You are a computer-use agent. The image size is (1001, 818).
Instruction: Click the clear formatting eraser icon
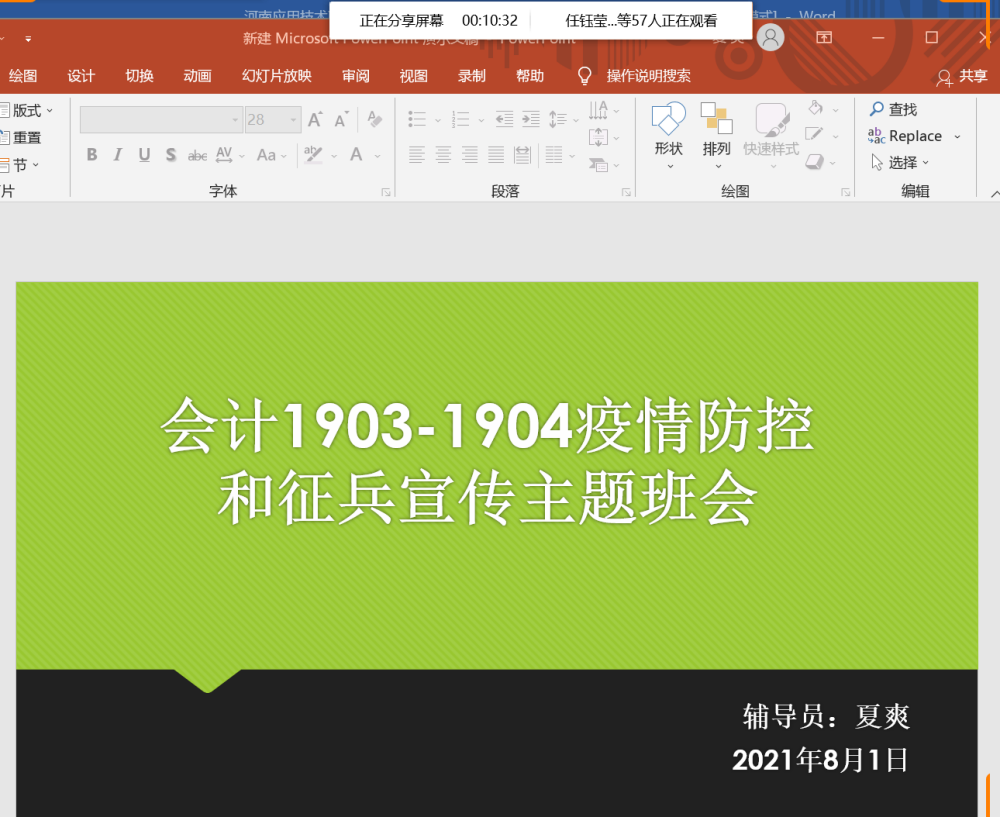[375, 119]
